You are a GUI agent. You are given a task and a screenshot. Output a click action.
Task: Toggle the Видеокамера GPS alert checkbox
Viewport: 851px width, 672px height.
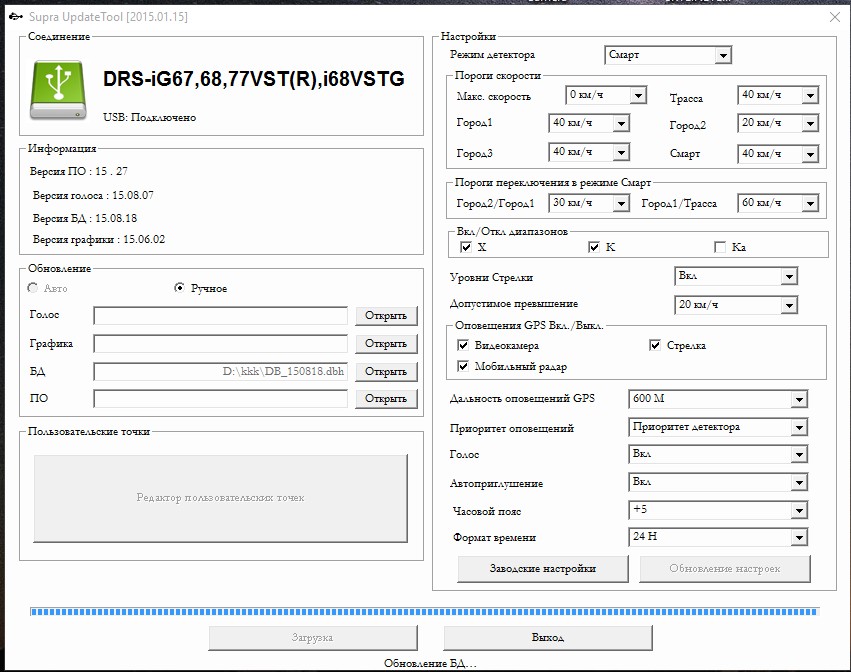[x=463, y=345]
